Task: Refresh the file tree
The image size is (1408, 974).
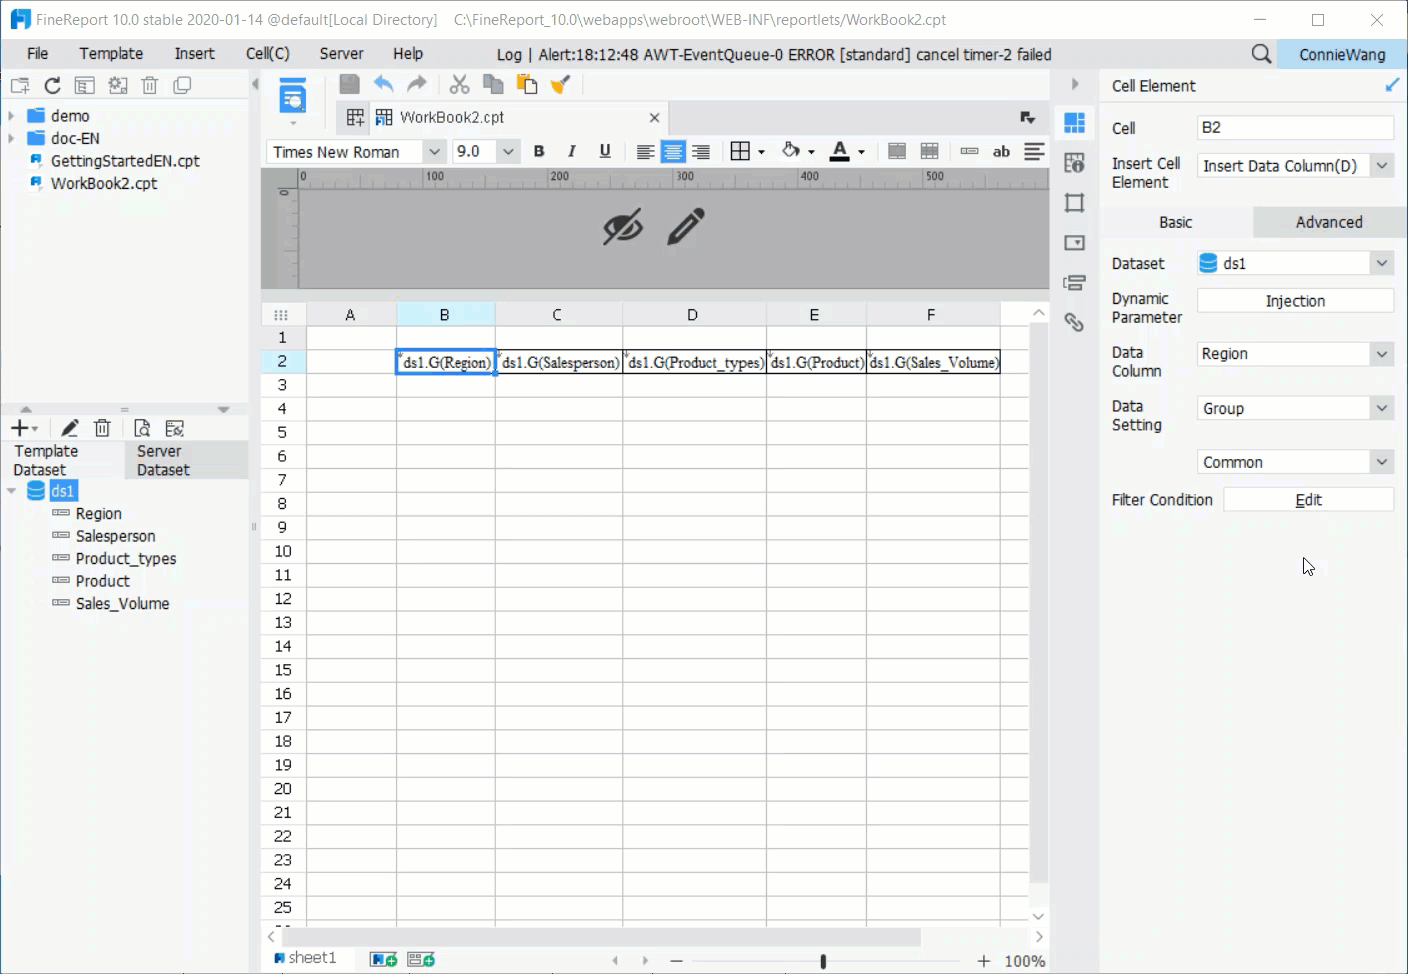Action: click(x=53, y=86)
